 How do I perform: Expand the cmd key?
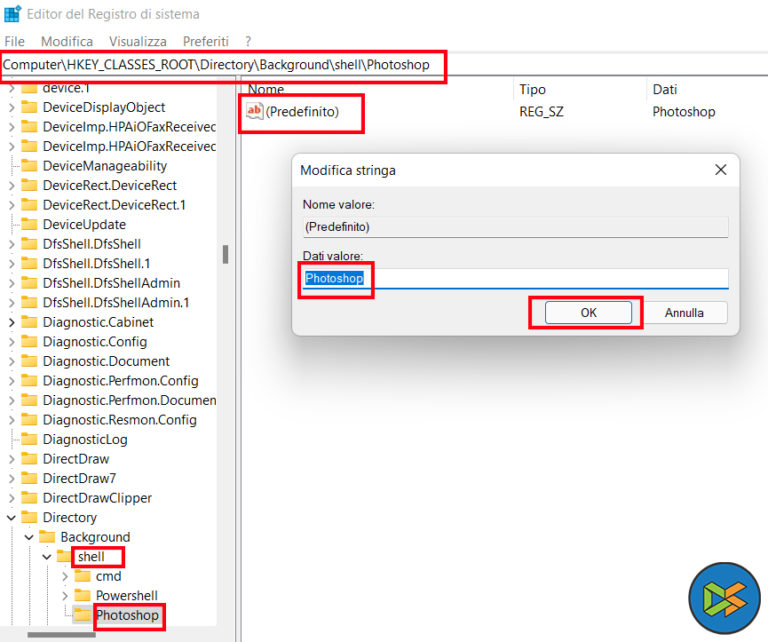64,576
